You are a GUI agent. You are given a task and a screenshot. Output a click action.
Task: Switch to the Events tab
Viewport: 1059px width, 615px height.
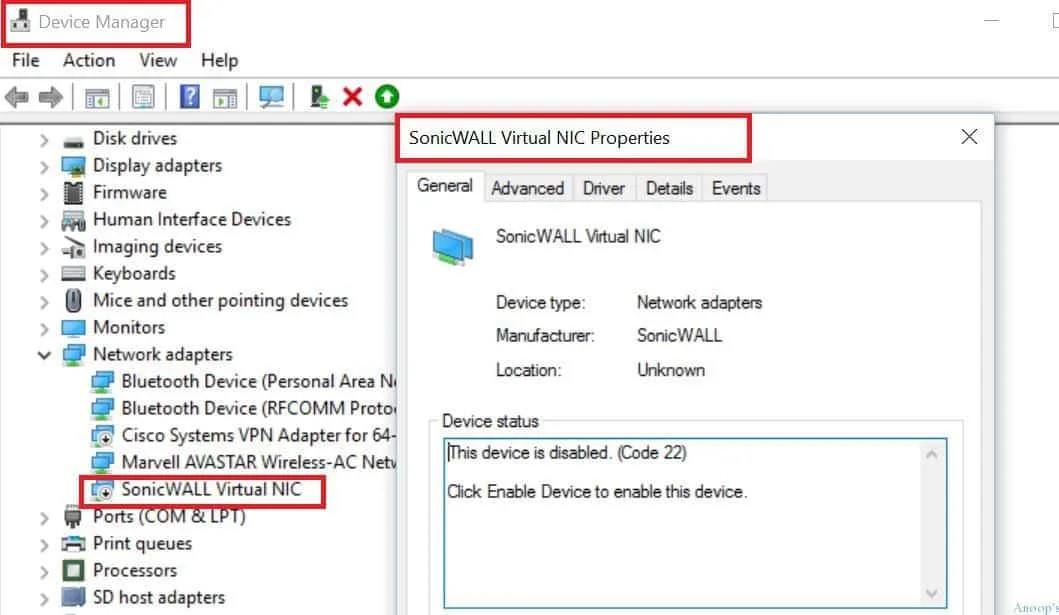click(734, 187)
